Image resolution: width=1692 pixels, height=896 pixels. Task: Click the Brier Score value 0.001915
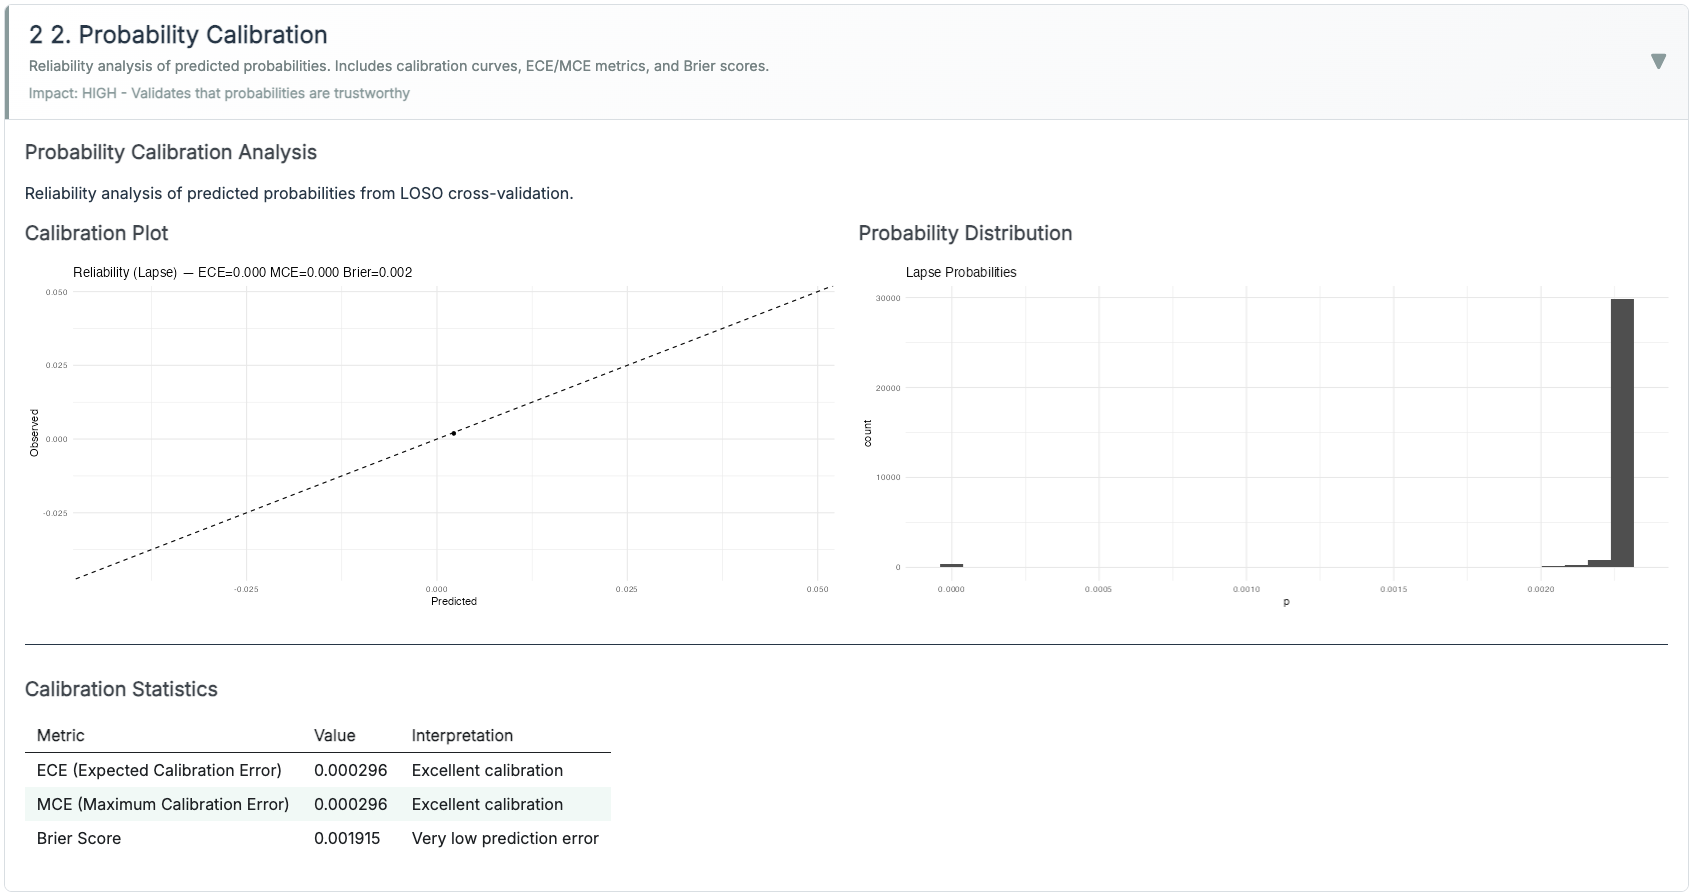click(347, 838)
